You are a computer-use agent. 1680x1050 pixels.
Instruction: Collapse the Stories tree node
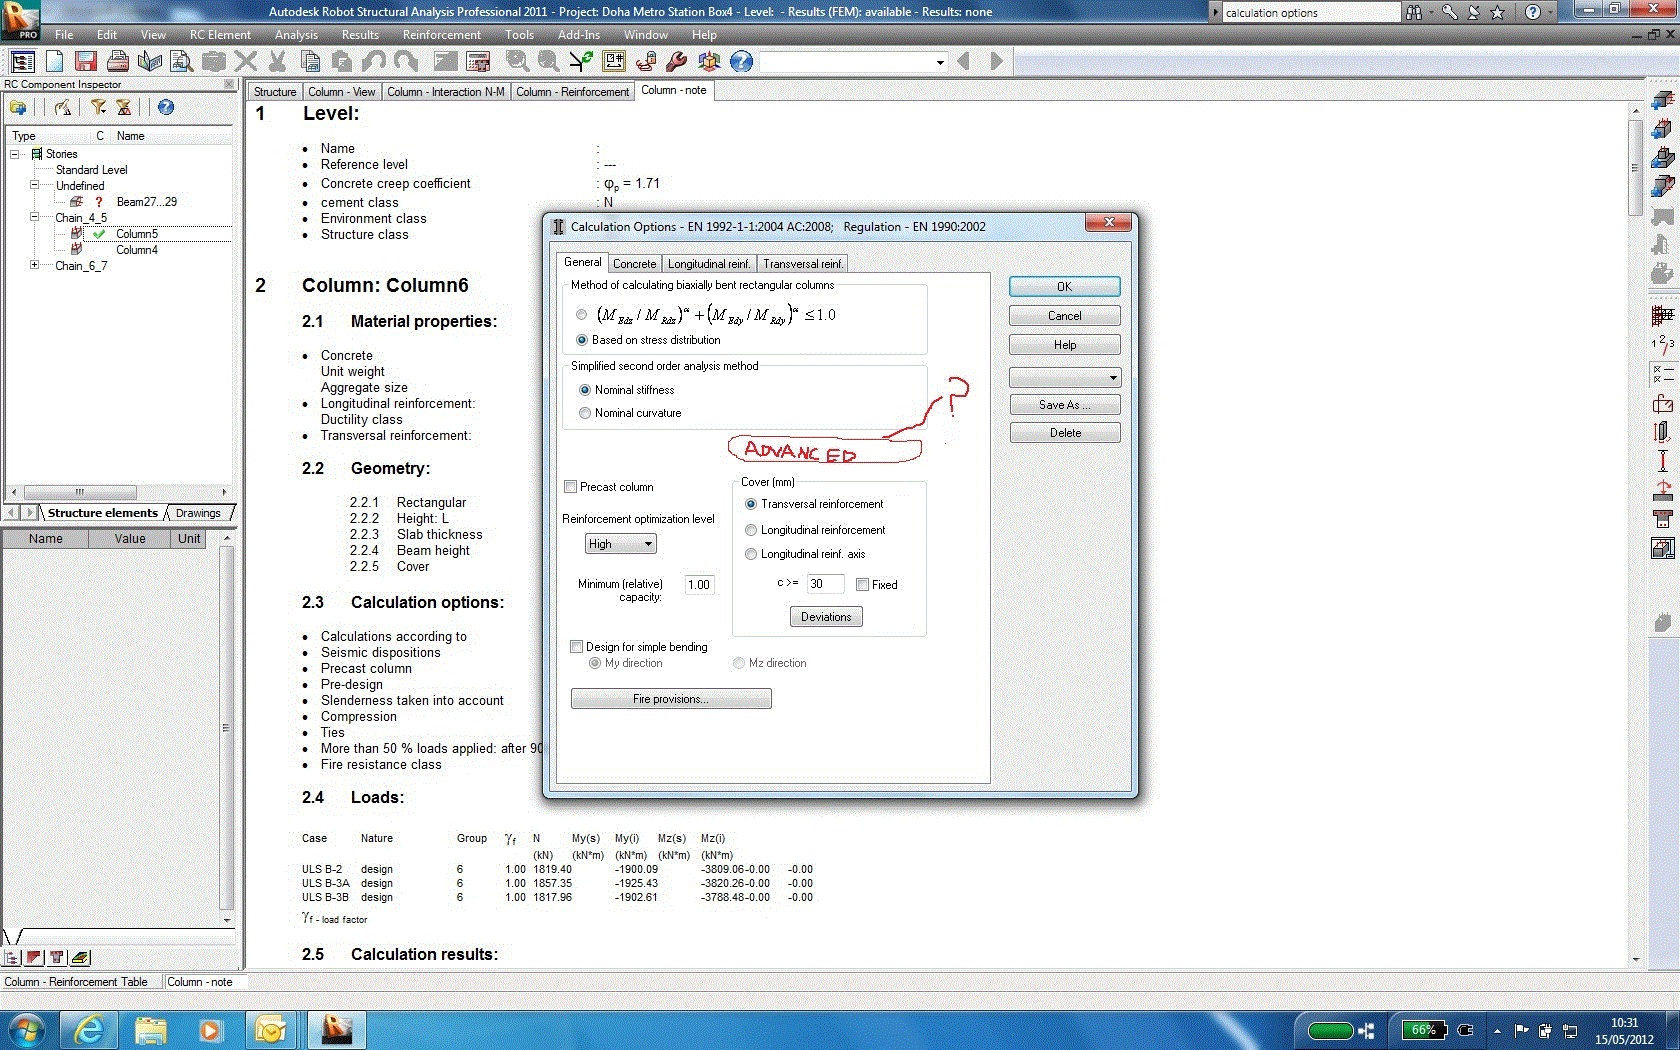15,154
